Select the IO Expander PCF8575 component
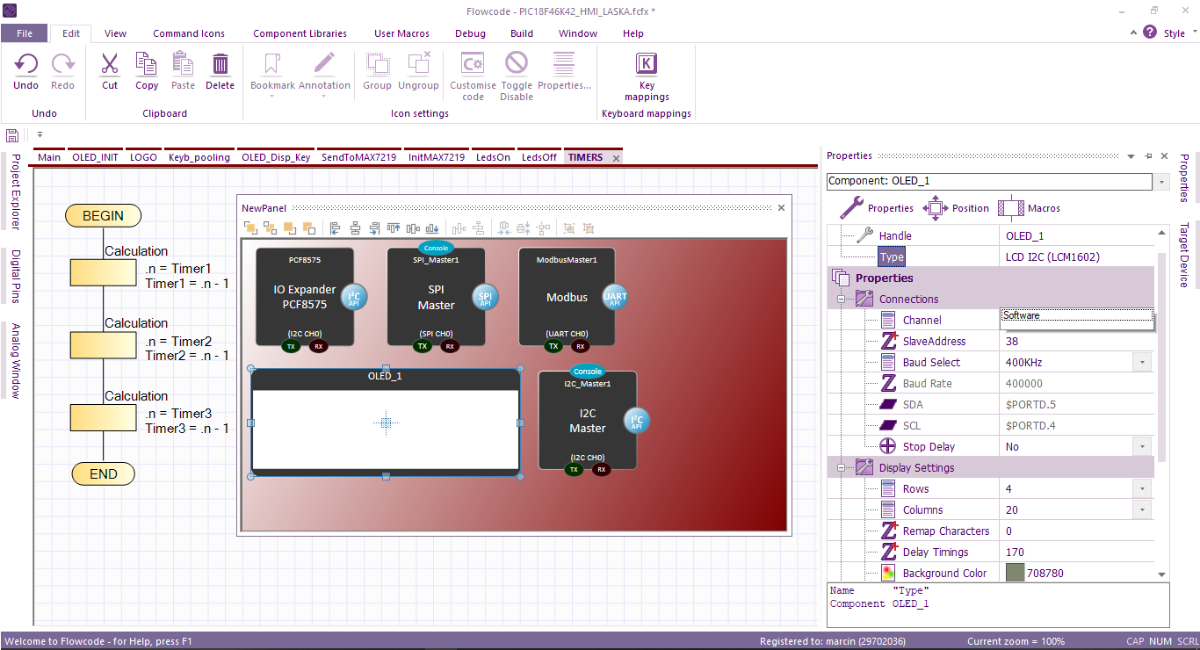Screen dimensions: 1200x650 pos(304,297)
